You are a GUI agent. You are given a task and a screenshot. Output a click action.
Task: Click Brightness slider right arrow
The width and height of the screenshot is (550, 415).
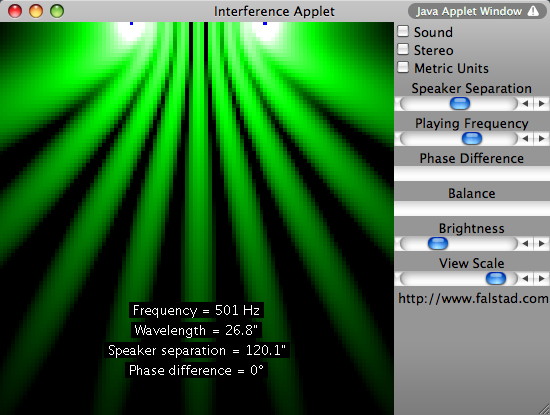pos(542,243)
